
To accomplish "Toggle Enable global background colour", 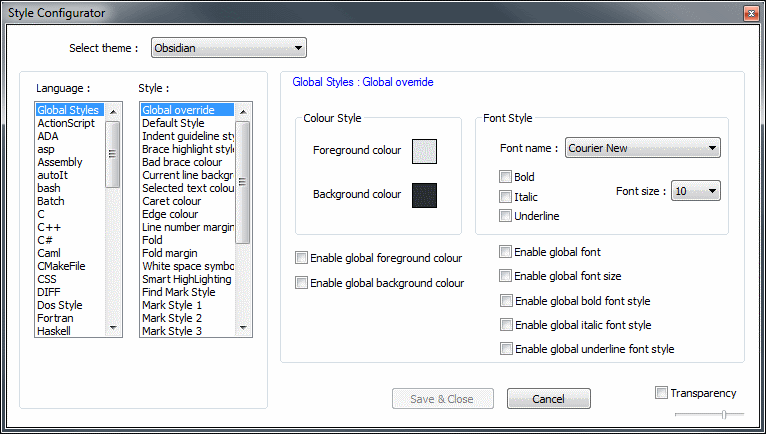I will click(x=302, y=283).
